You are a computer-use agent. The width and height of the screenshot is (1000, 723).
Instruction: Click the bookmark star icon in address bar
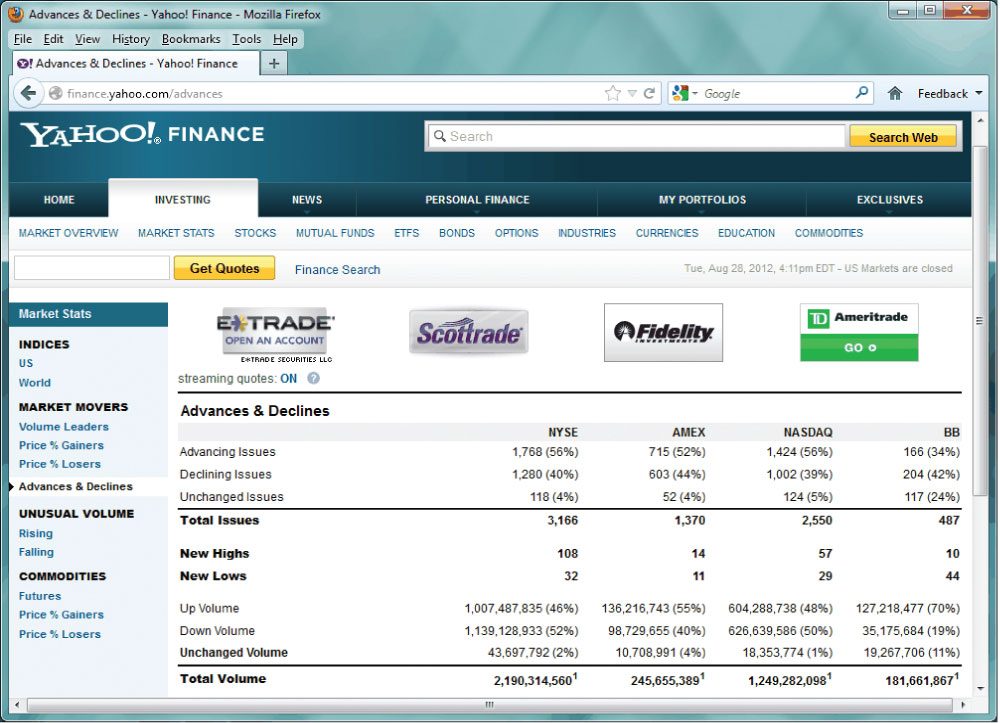pyautogui.click(x=612, y=94)
